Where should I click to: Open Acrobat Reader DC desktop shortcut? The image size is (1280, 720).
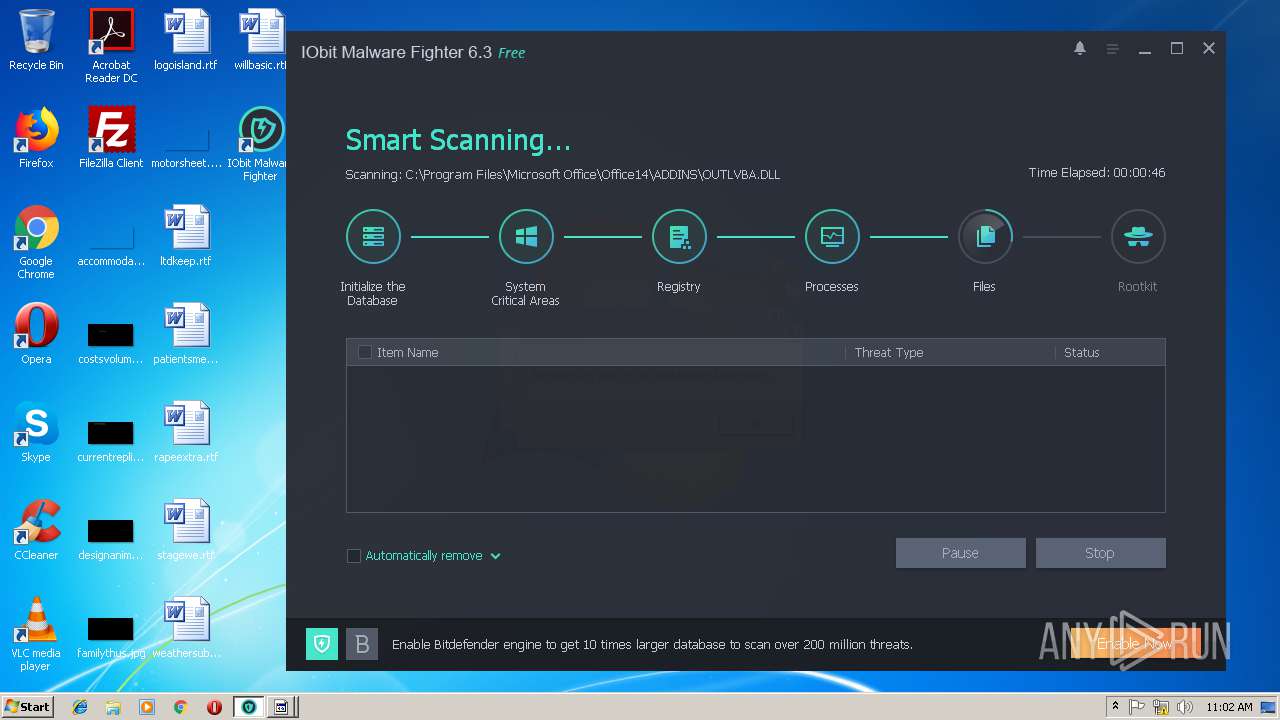click(x=111, y=46)
